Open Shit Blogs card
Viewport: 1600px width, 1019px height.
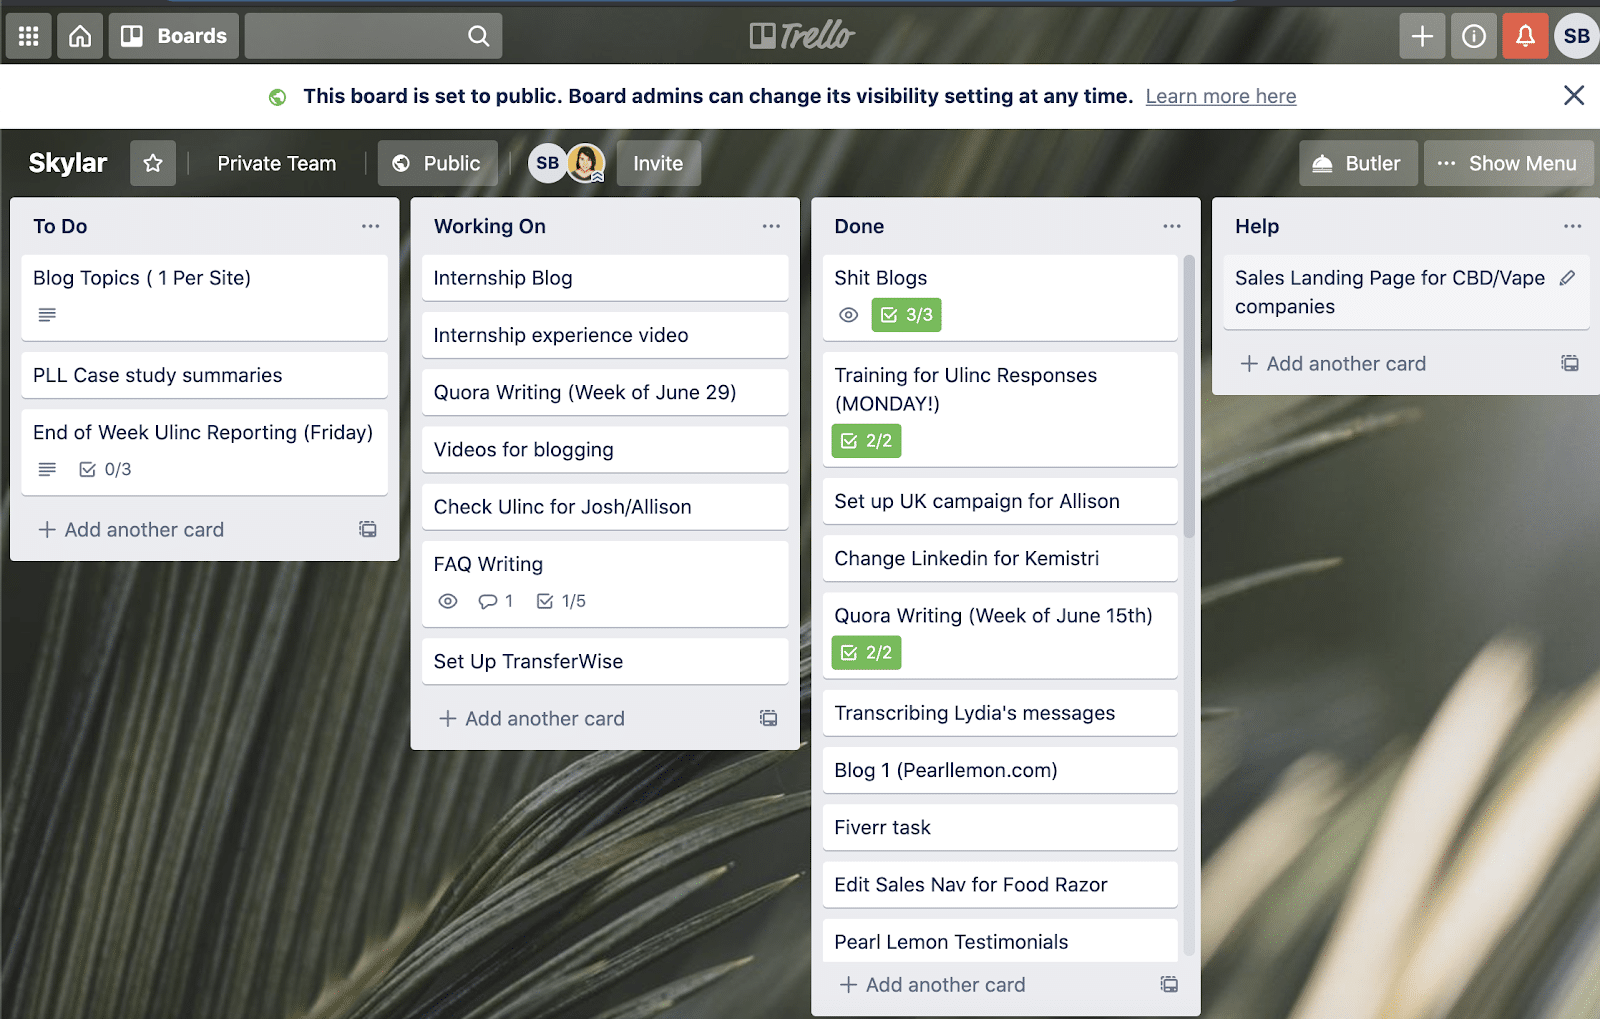pyautogui.click(x=1000, y=297)
